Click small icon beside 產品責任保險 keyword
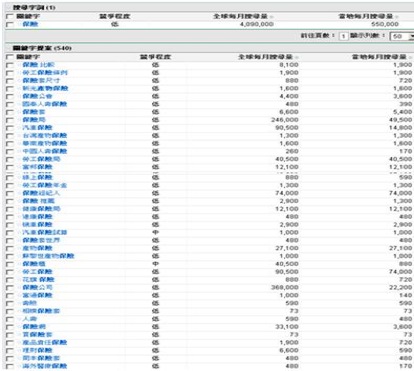 click(20, 343)
